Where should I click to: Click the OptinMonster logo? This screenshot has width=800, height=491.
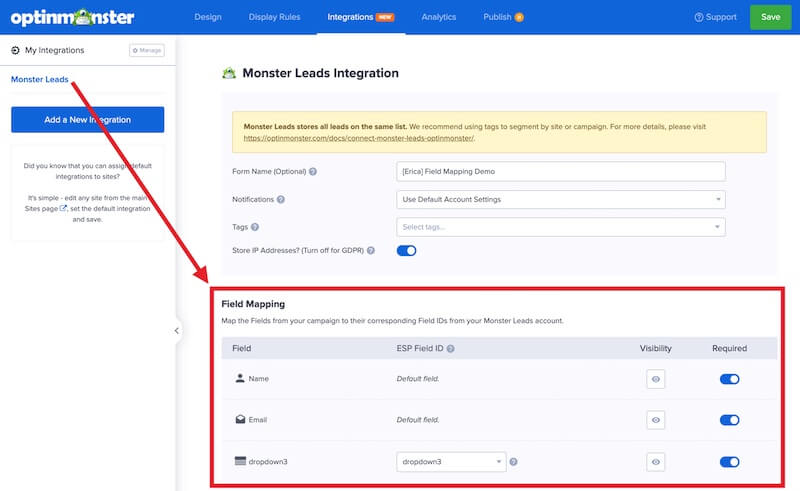click(72, 17)
